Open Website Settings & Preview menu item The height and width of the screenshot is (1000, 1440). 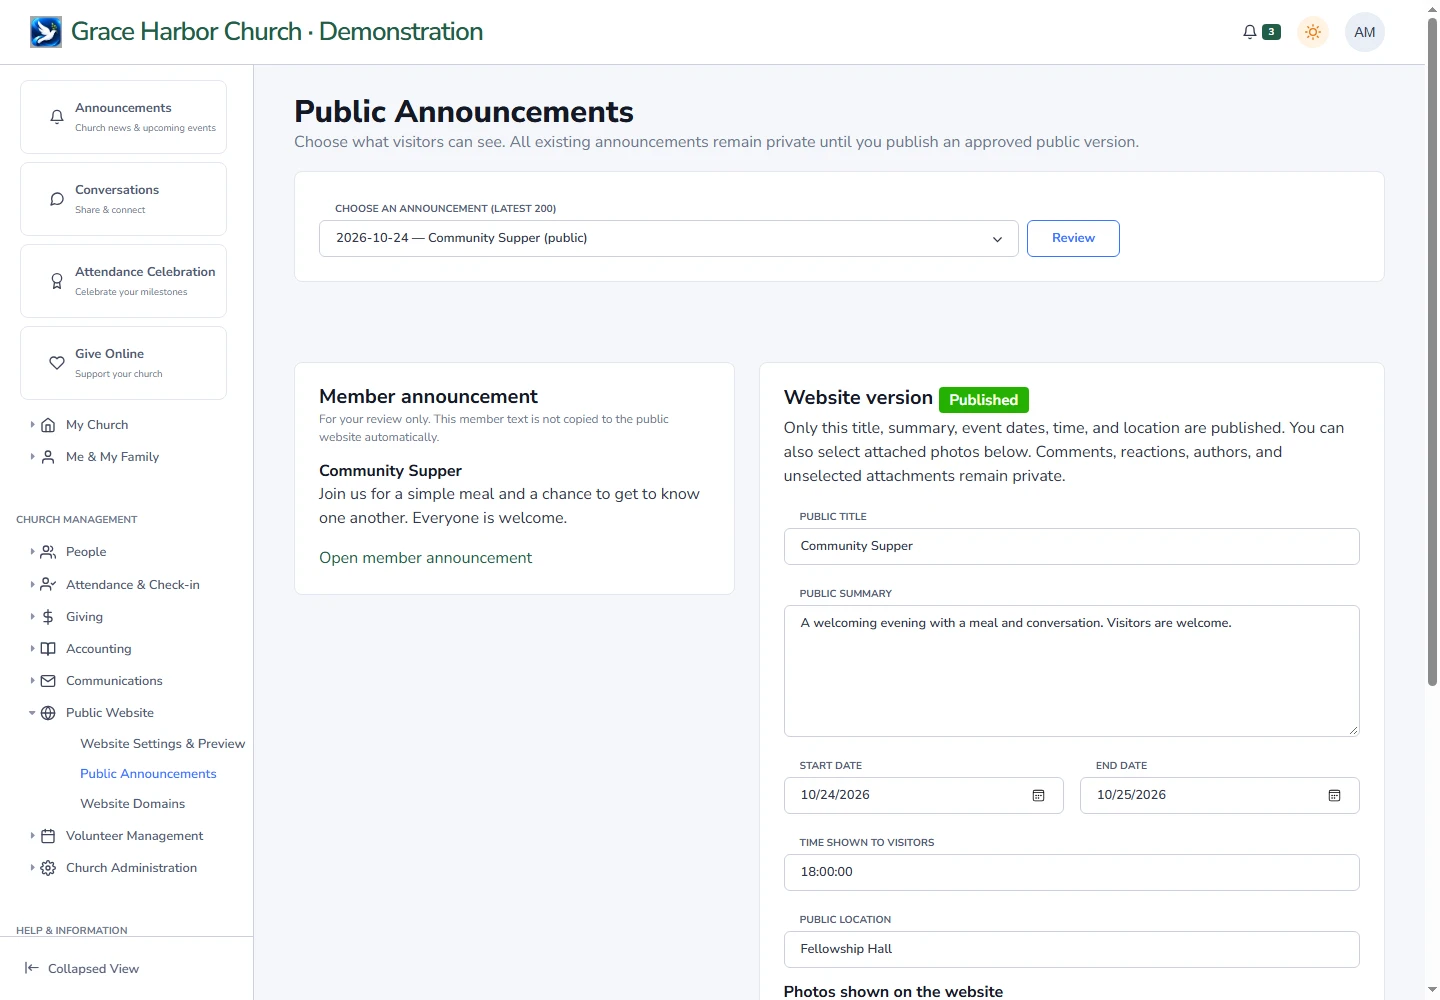tap(162, 744)
